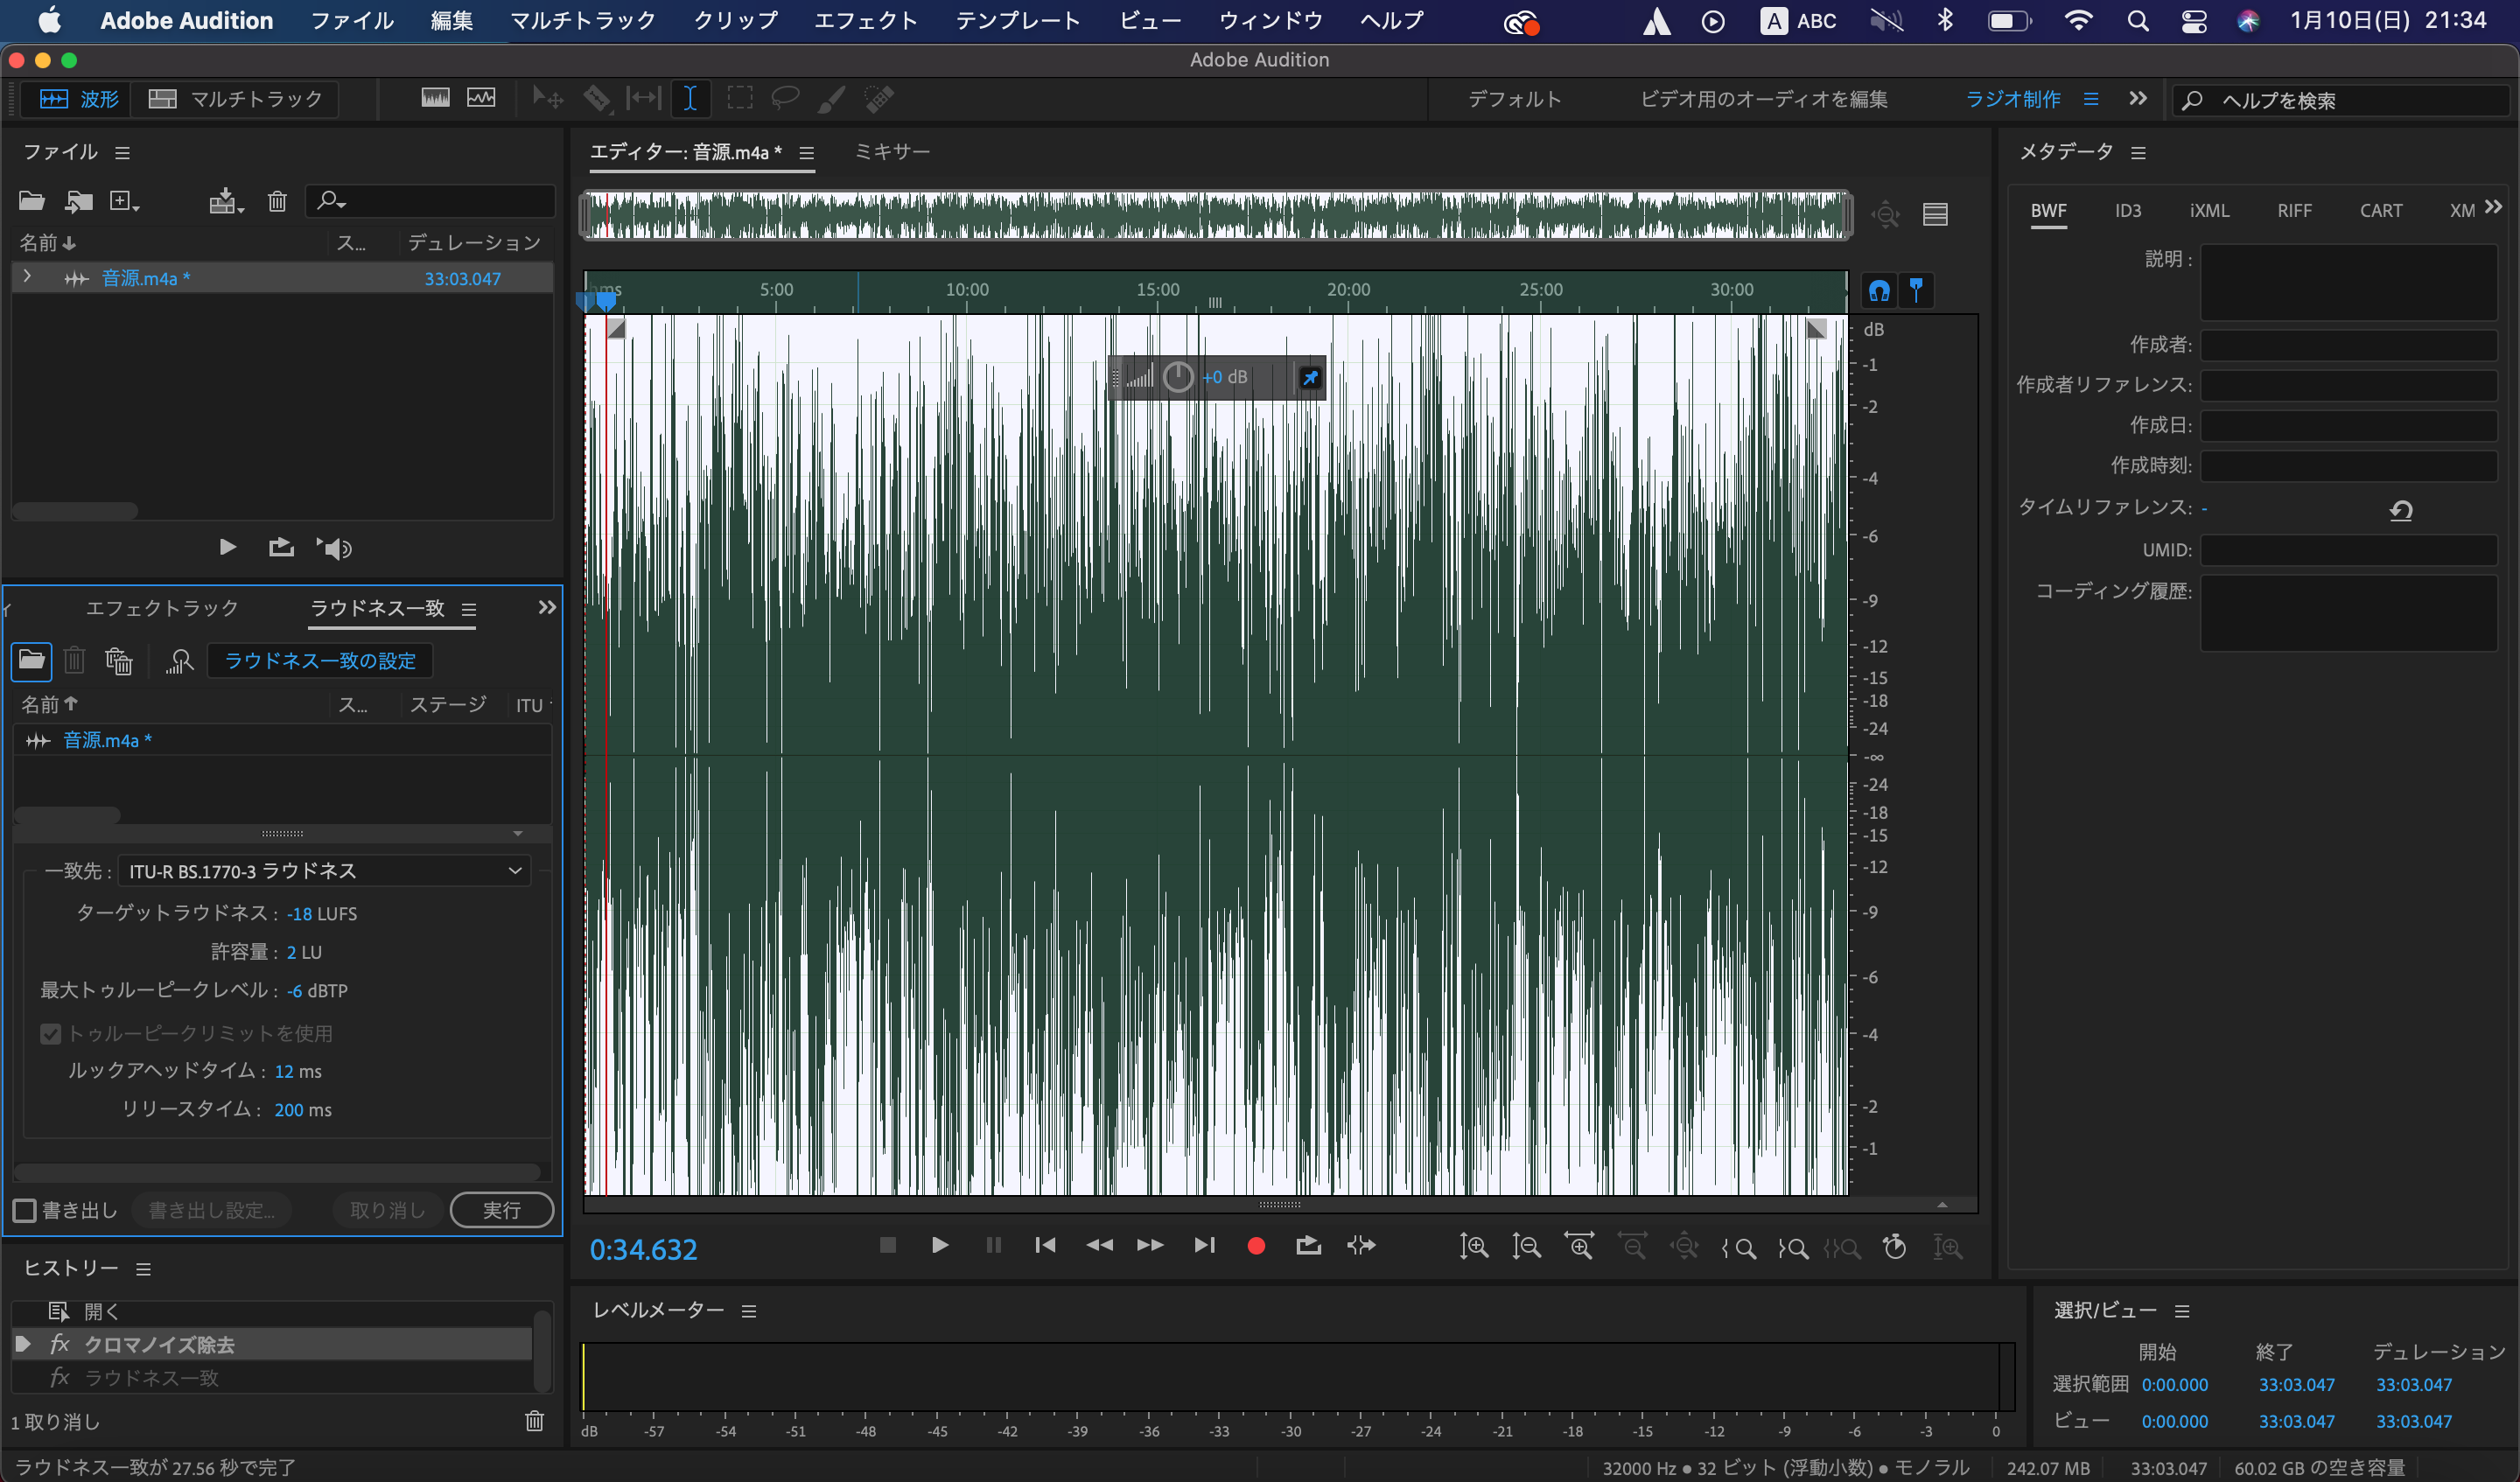
Task: Click the red Record button
Action: tap(1256, 1246)
